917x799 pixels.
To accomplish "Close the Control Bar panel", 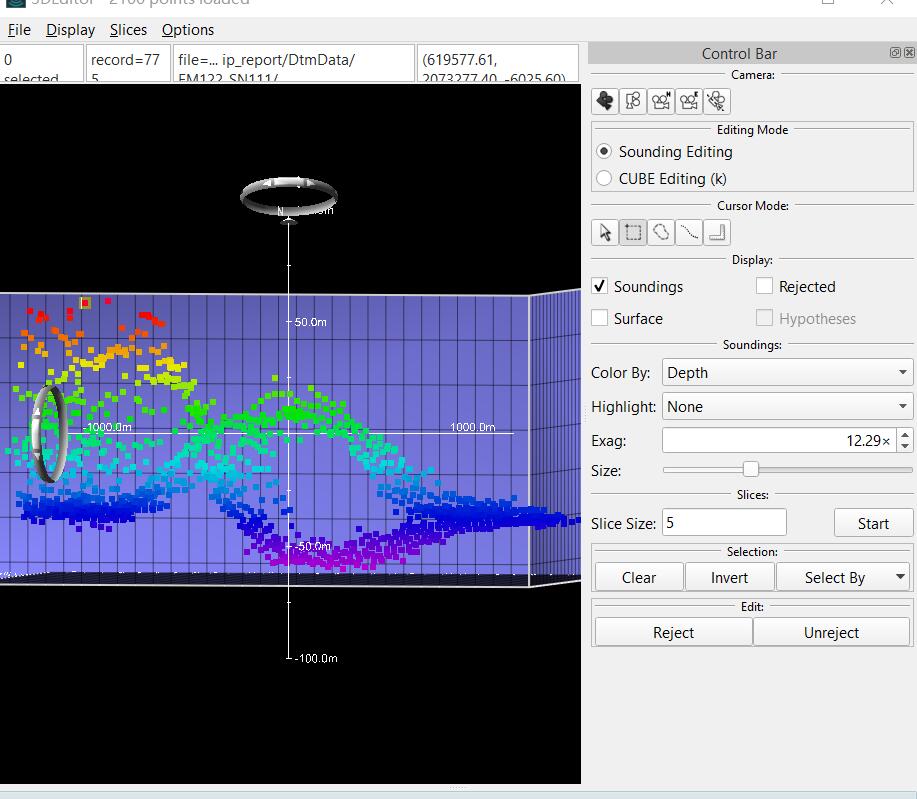I will (909, 53).
